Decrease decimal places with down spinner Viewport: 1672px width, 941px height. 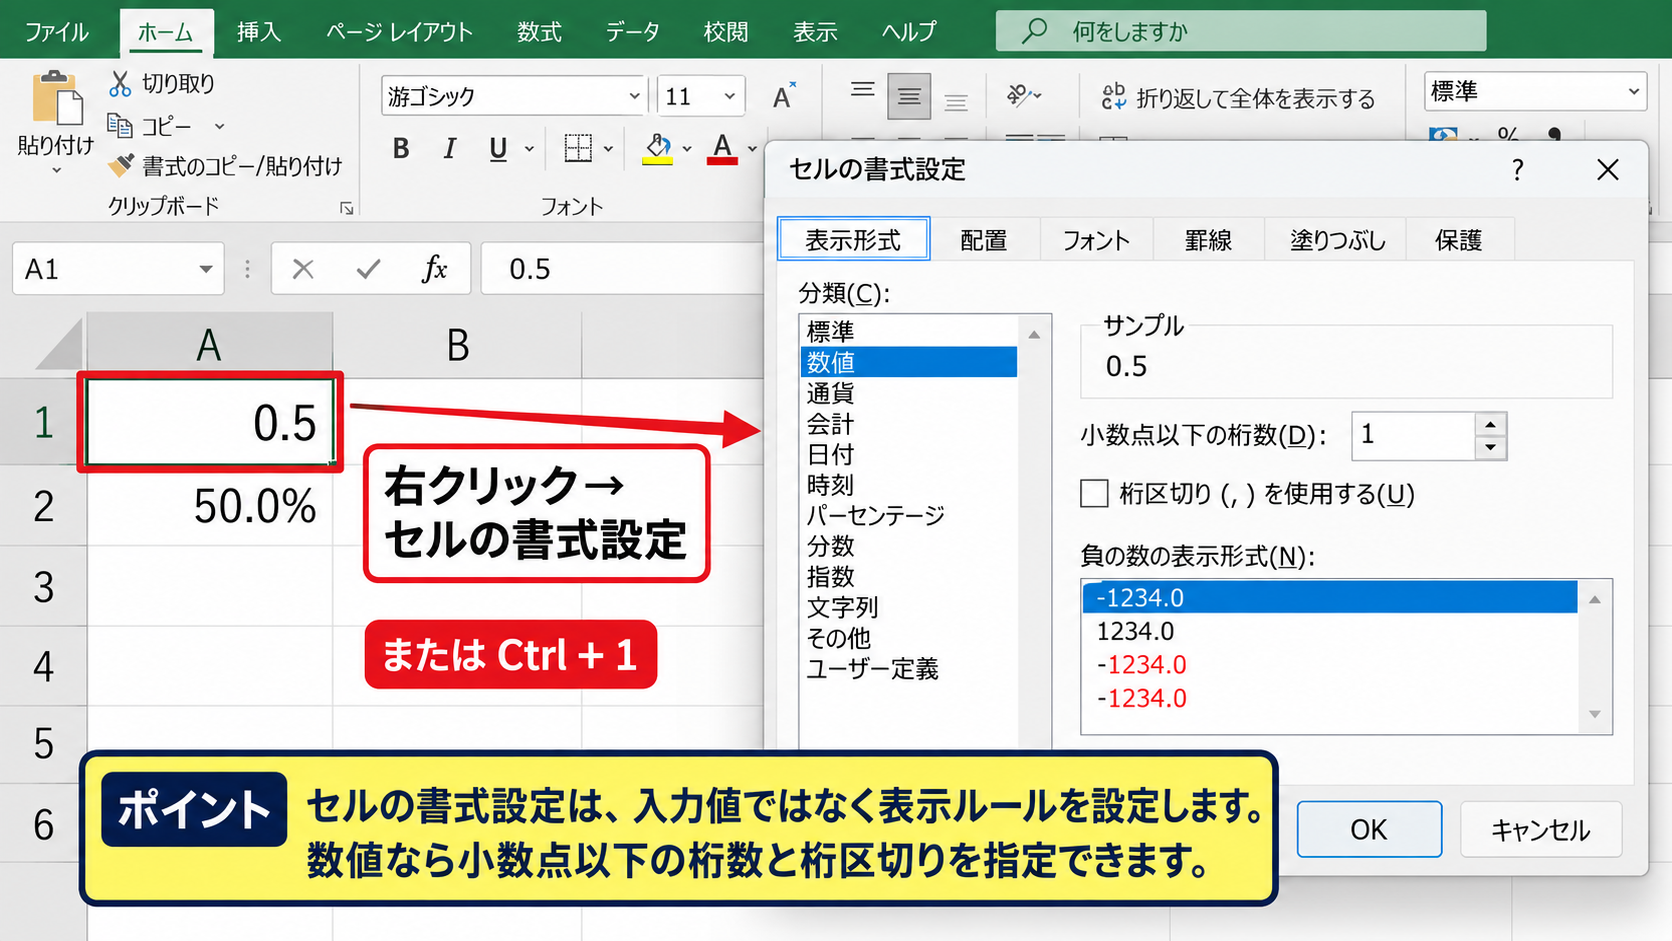click(1490, 447)
